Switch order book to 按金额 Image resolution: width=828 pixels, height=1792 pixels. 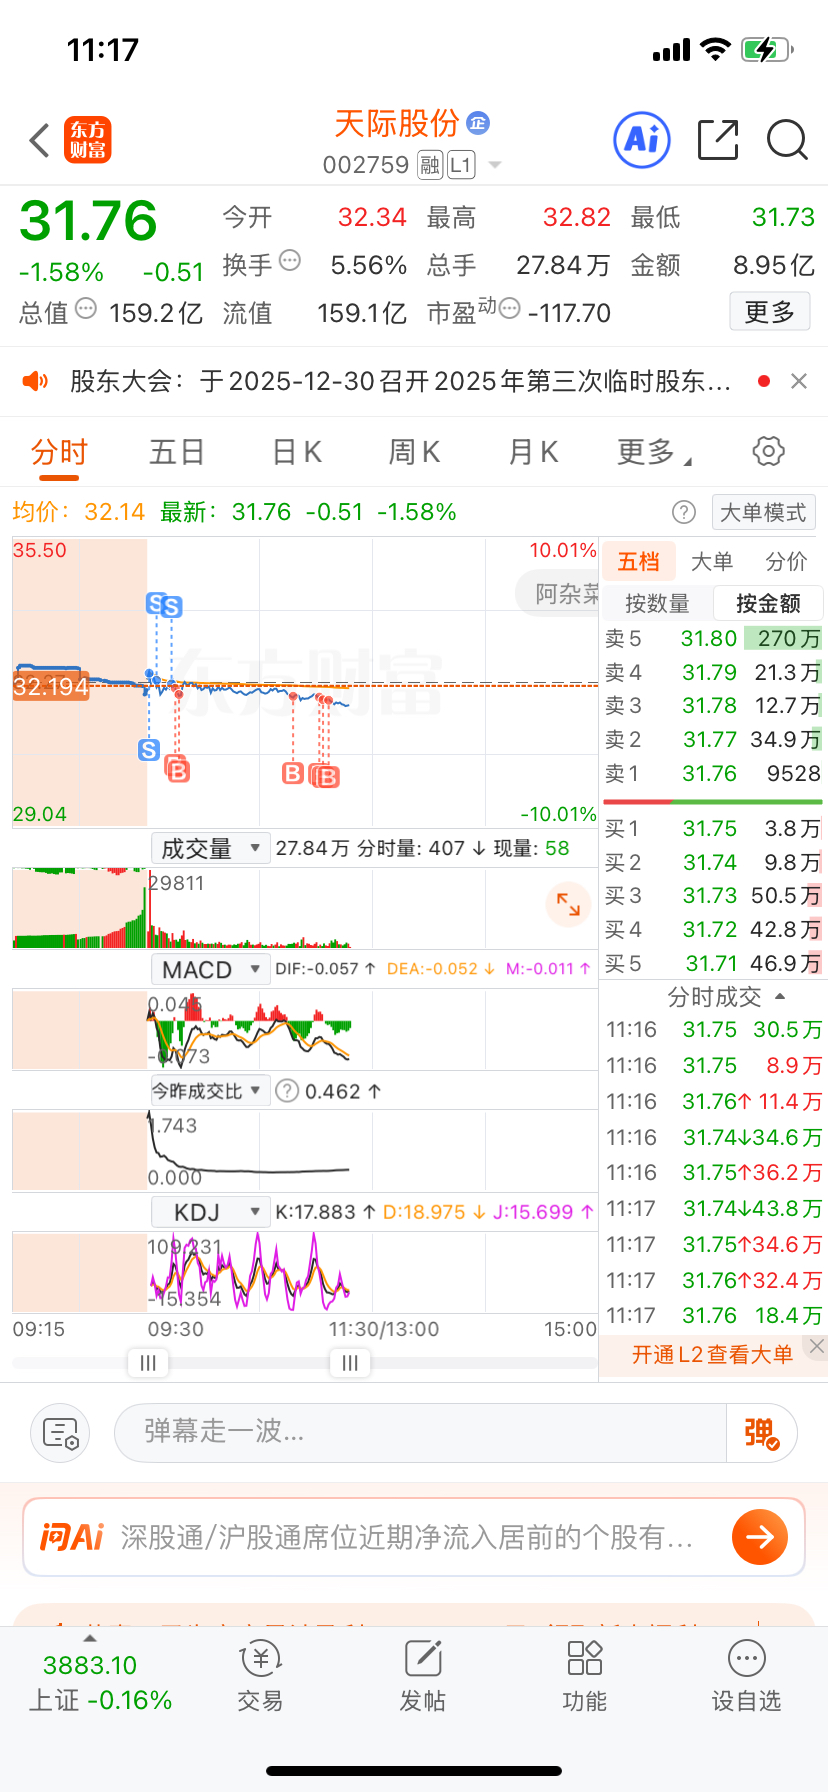tap(768, 604)
